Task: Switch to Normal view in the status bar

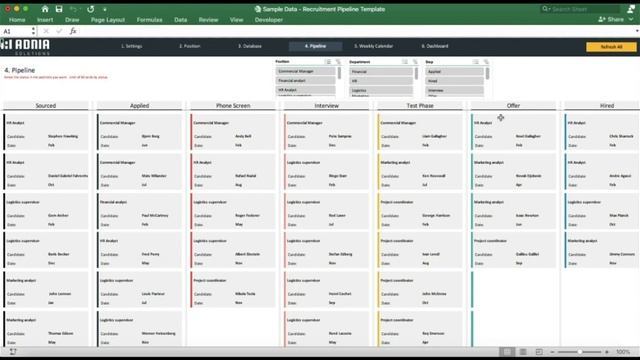Action: pyautogui.click(x=507, y=352)
